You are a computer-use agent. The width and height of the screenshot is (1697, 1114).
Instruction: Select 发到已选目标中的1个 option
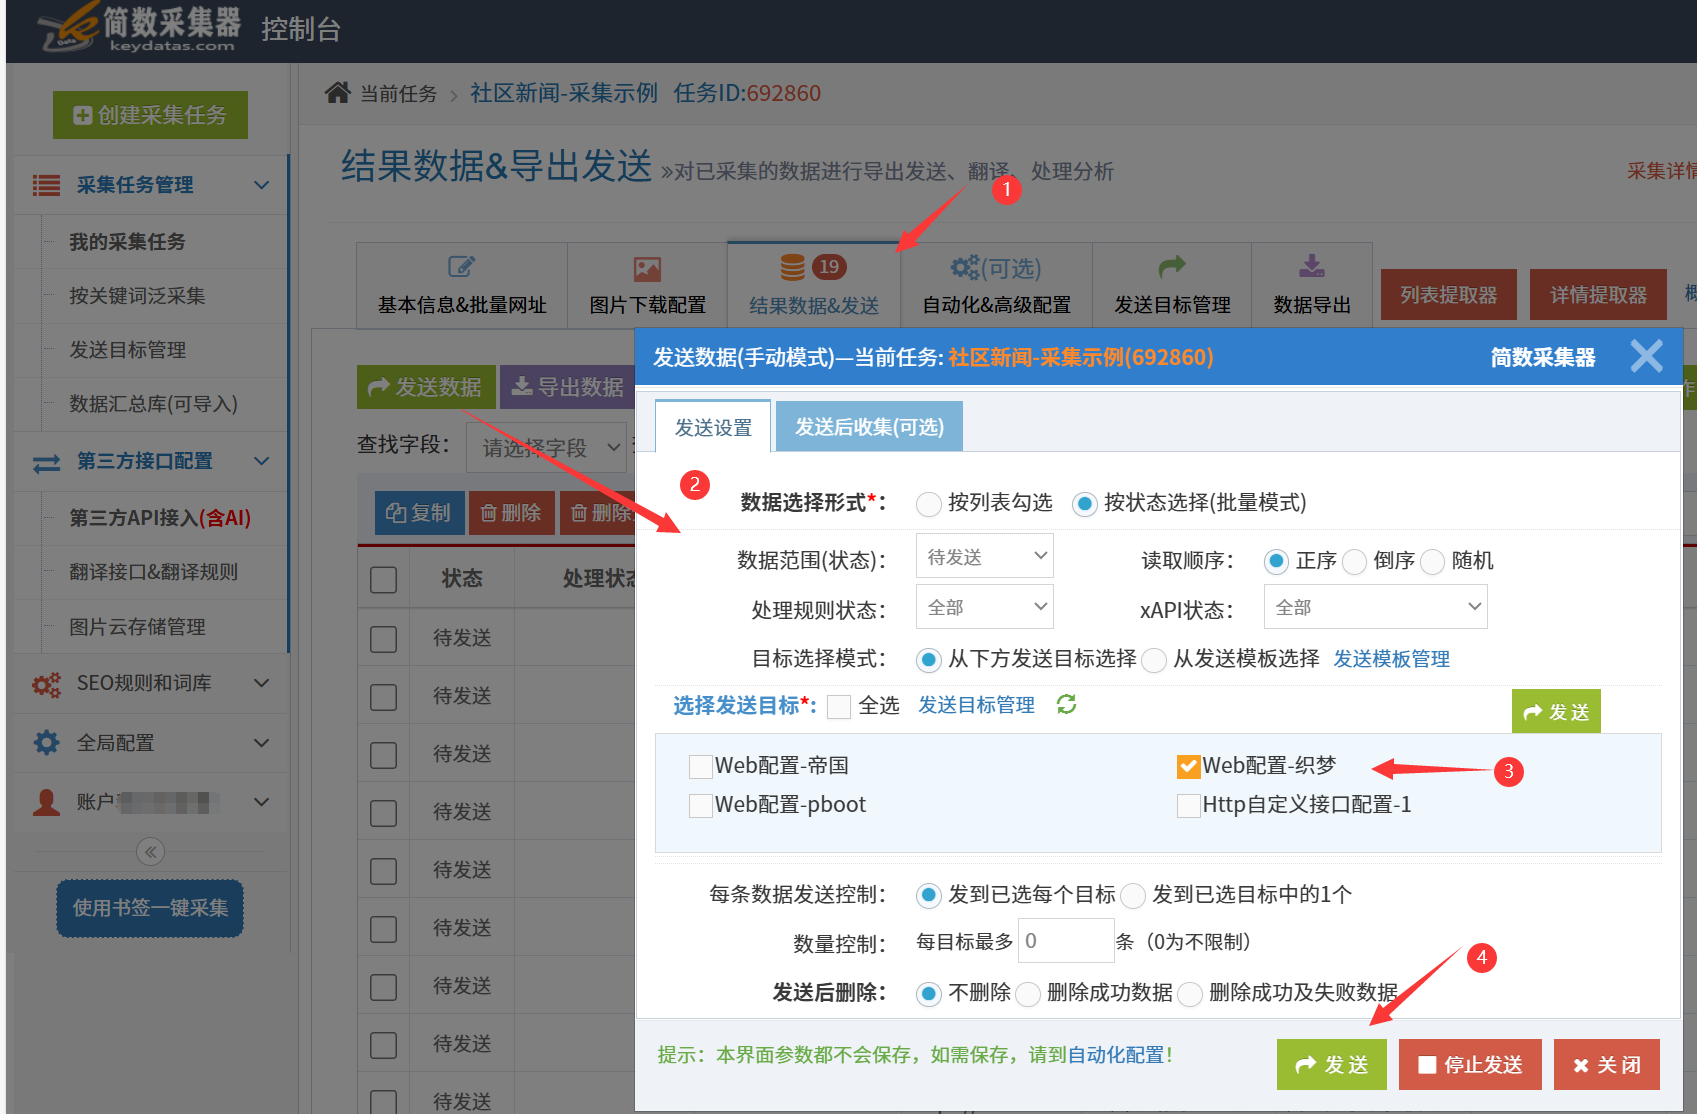(x=1133, y=896)
